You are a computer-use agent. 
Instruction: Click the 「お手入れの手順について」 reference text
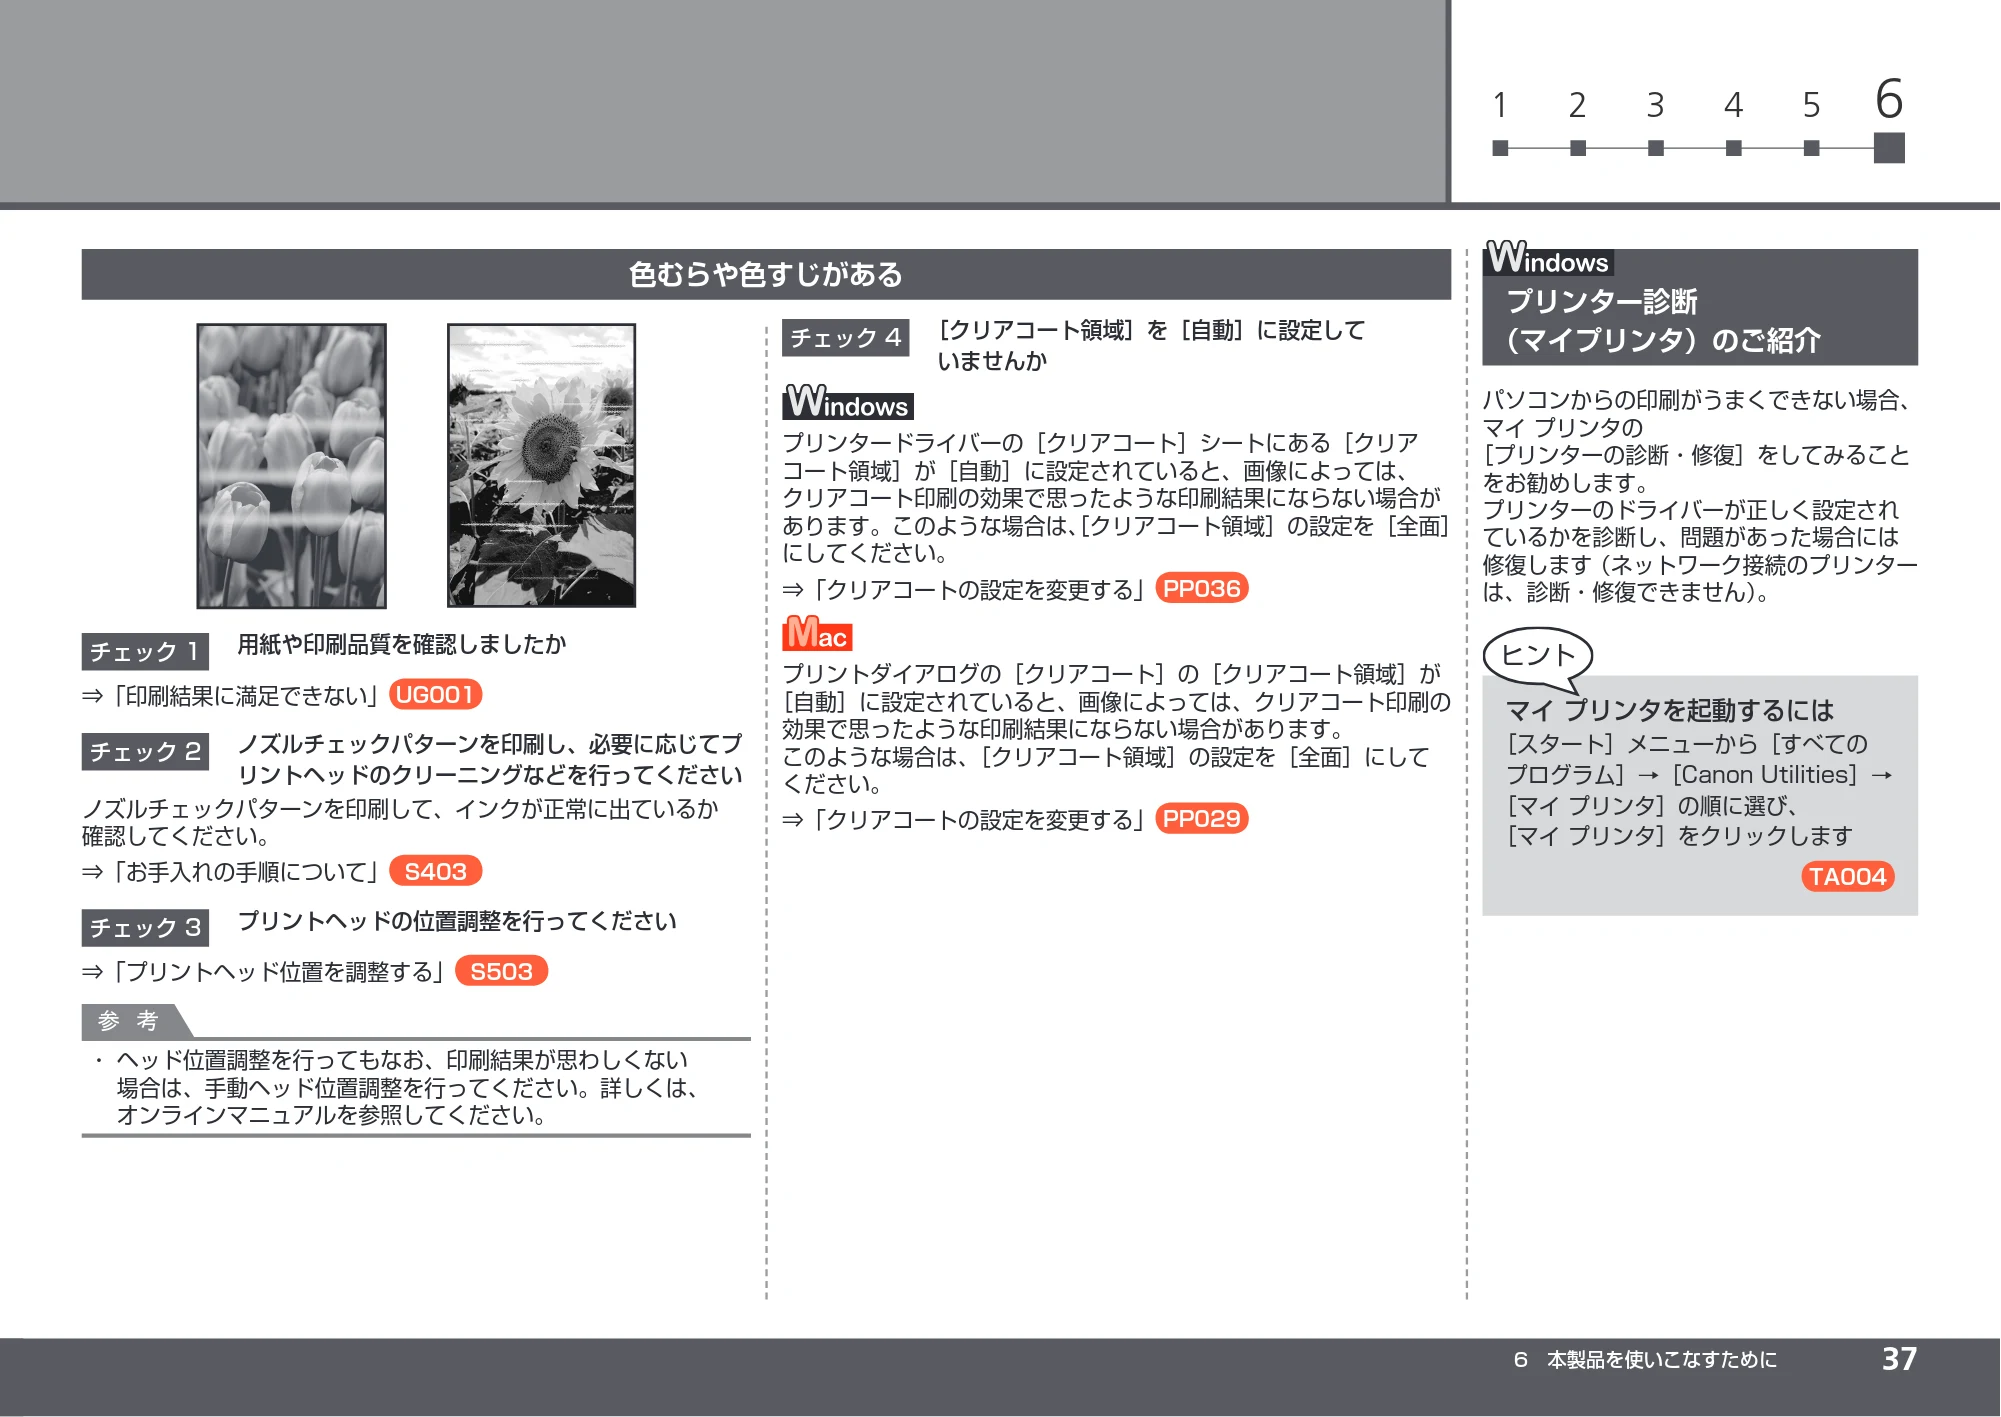point(245,872)
